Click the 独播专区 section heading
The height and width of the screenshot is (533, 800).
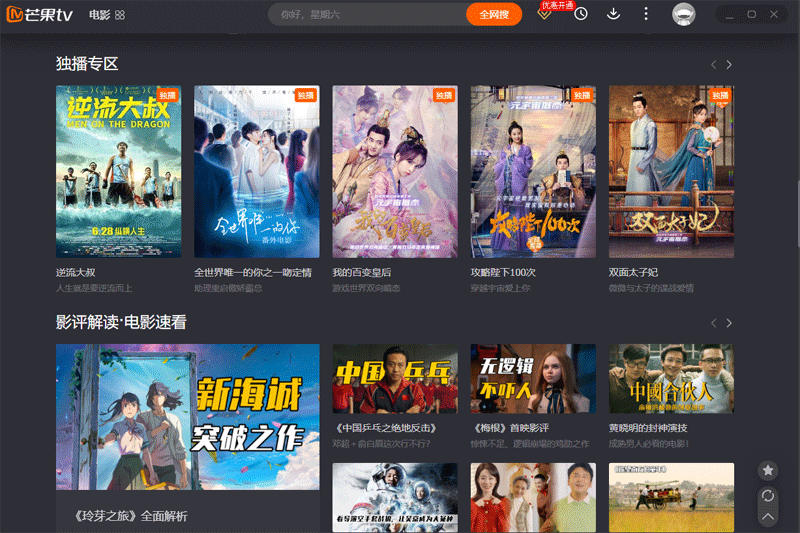click(87, 64)
